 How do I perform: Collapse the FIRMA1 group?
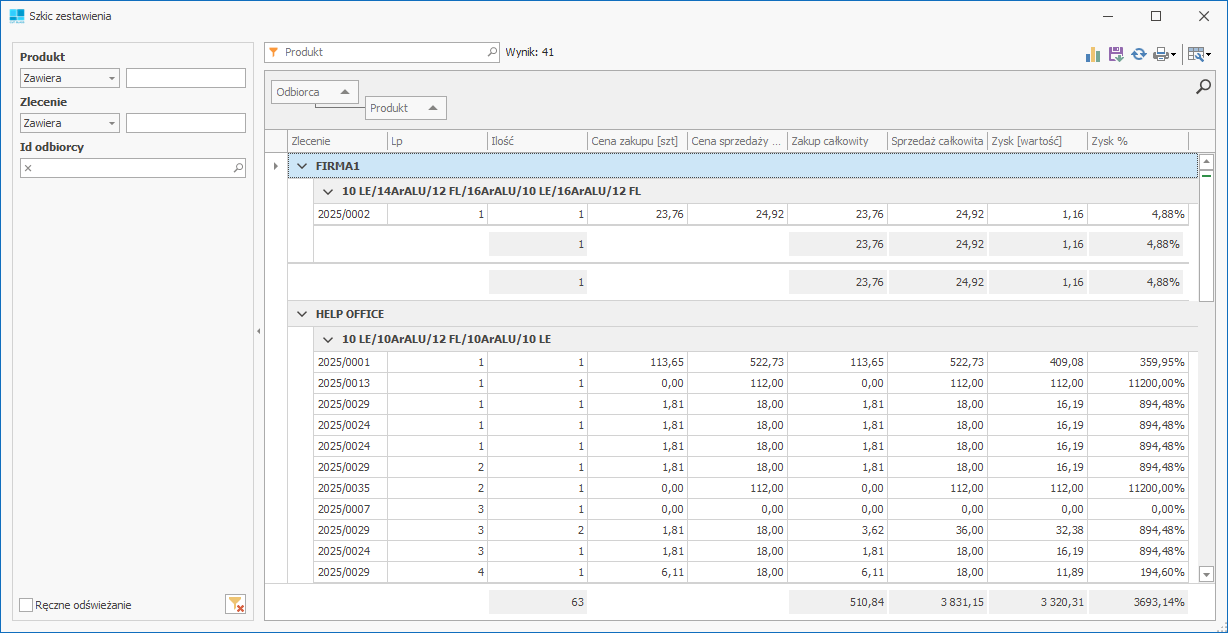(301, 166)
